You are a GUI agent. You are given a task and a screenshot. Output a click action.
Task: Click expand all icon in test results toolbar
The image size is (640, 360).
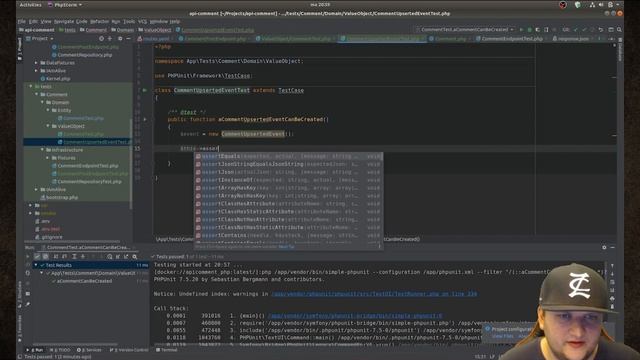tap(74, 257)
